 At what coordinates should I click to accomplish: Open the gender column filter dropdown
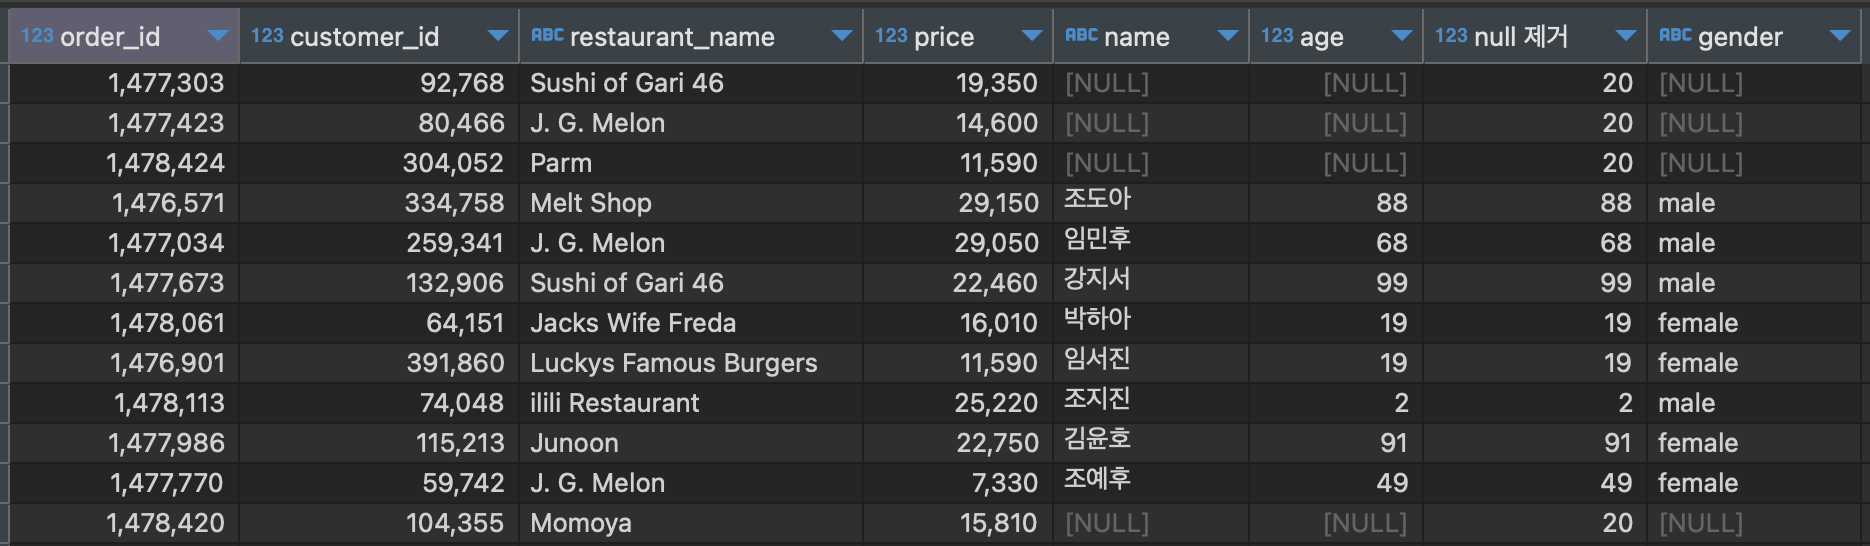(1839, 37)
